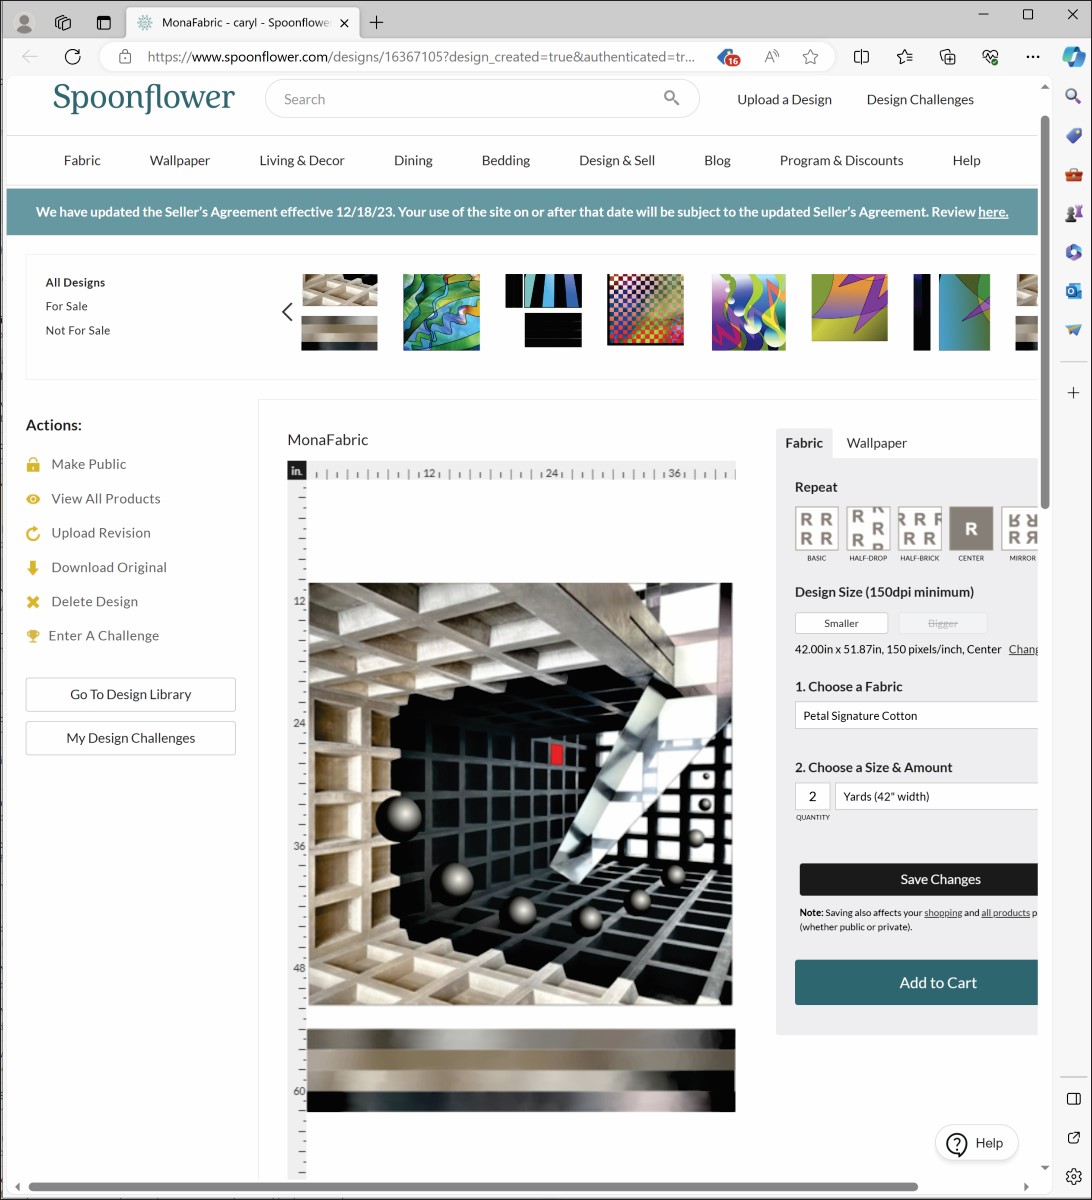Viewport: 1092px width, 1200px height.
Task: Open the Dining navigation menu
Action: 413,160
